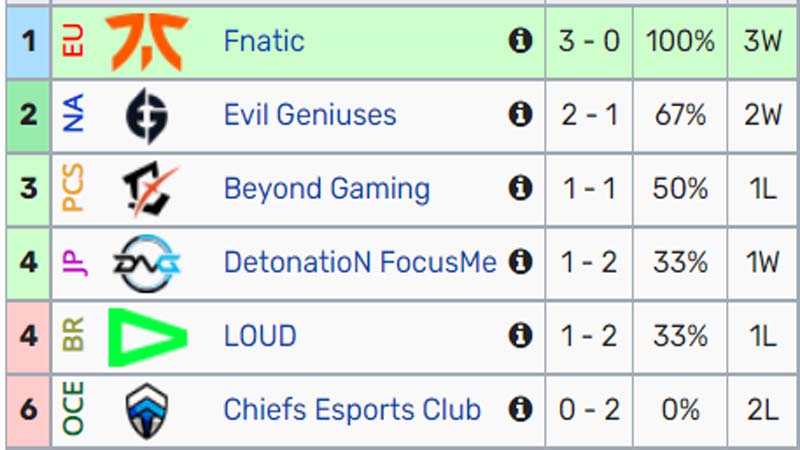This screenshot has width=800, height=450.
Task: Click the Evil Geniuses team logo
Action: (x=147, y=115)
